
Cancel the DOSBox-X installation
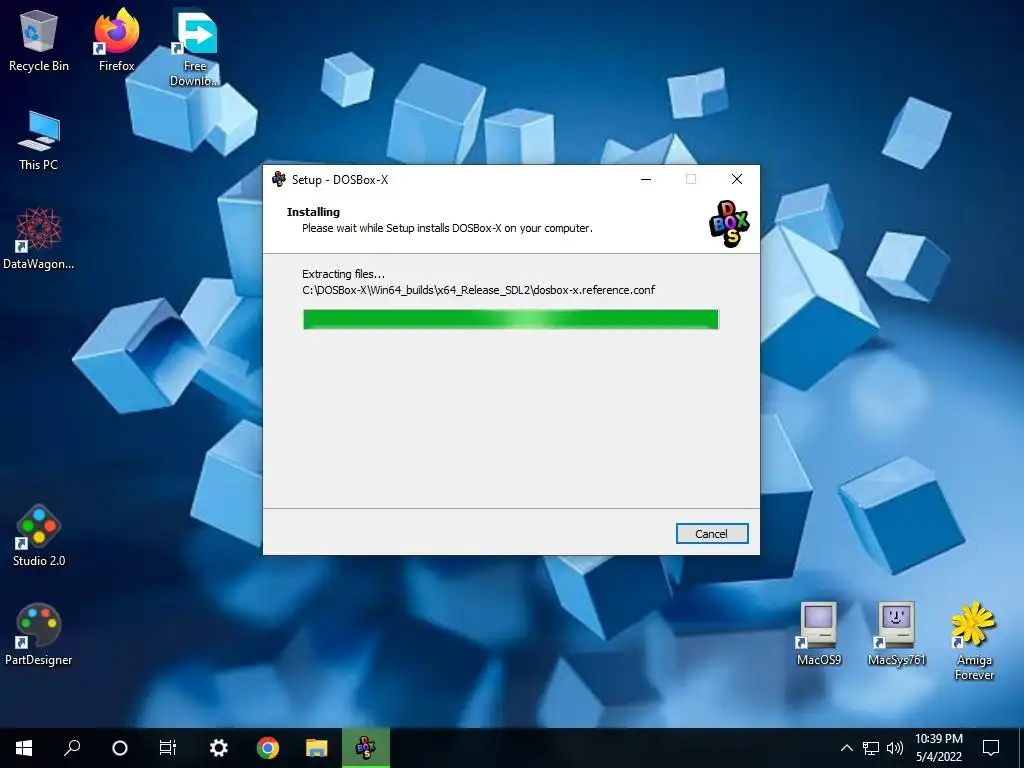[x=712, y=534]
